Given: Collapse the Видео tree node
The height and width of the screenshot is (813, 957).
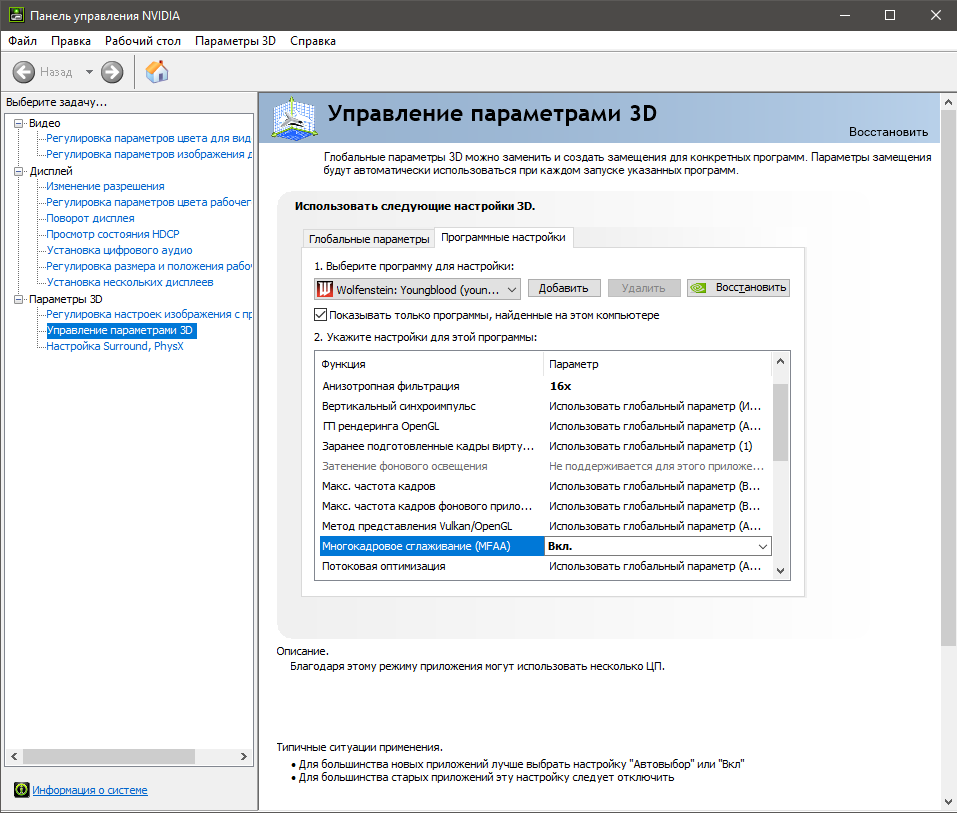Looking at the screenshot, I should click(x=18, y=123).
